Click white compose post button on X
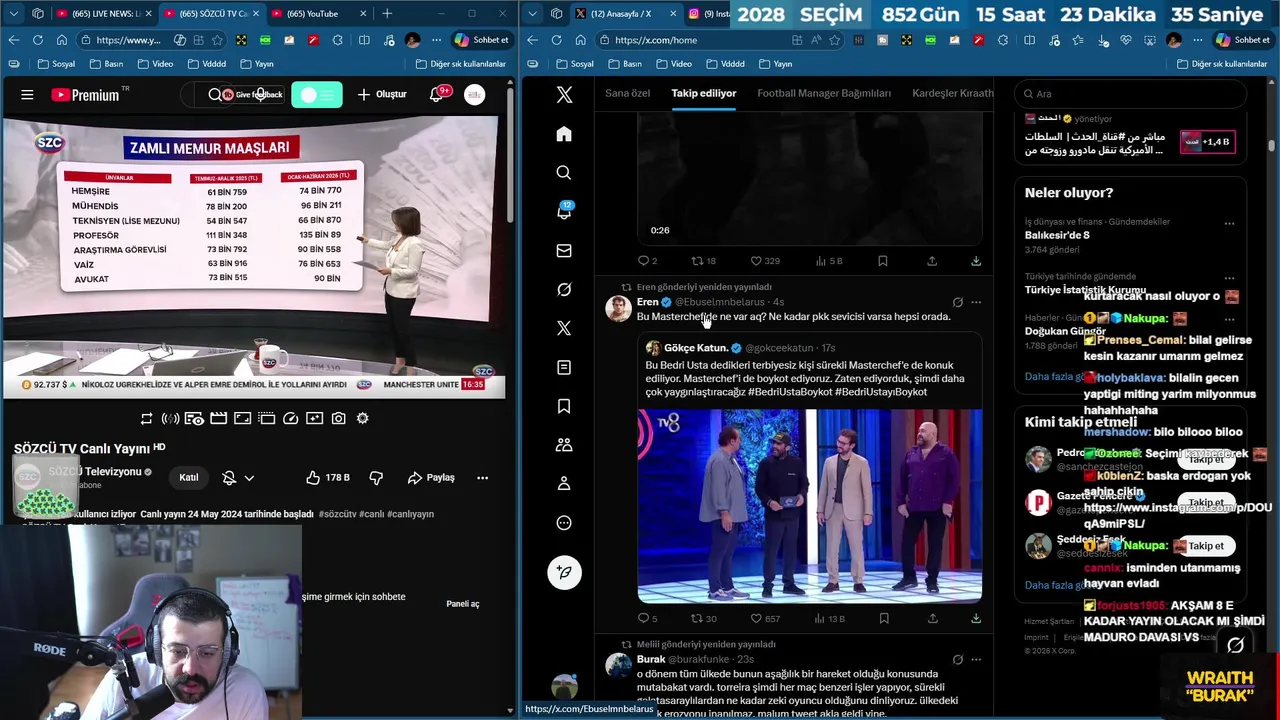 point(564,573)
